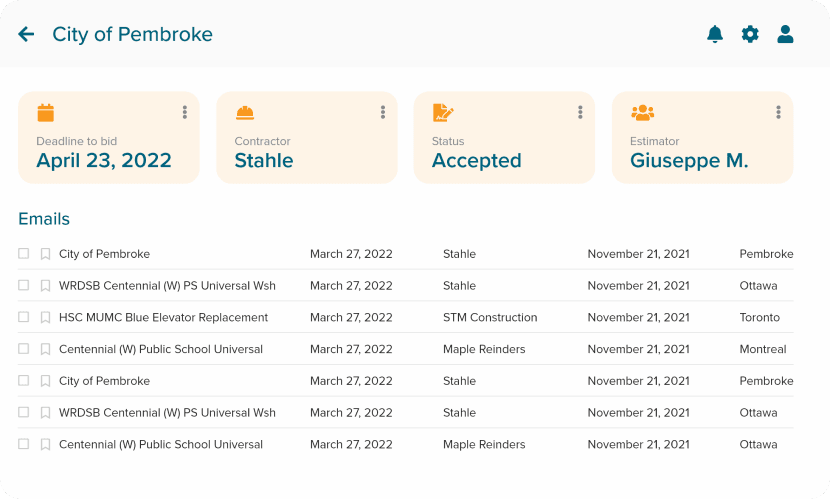Tick the checkbox for the Montreal email row
This screenshot has height=499, width=830.
click(24, 350)
